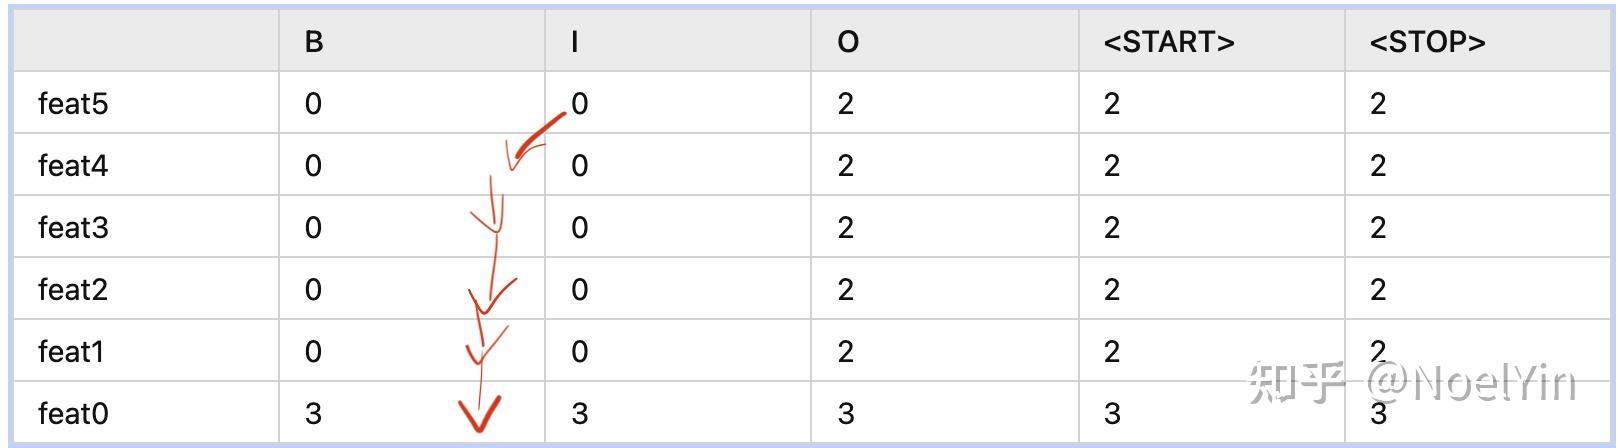This screenshot has width=1618, height=448.
Task: Click feat4 cell under <STOP> column
Action: tap(1378, 166)
